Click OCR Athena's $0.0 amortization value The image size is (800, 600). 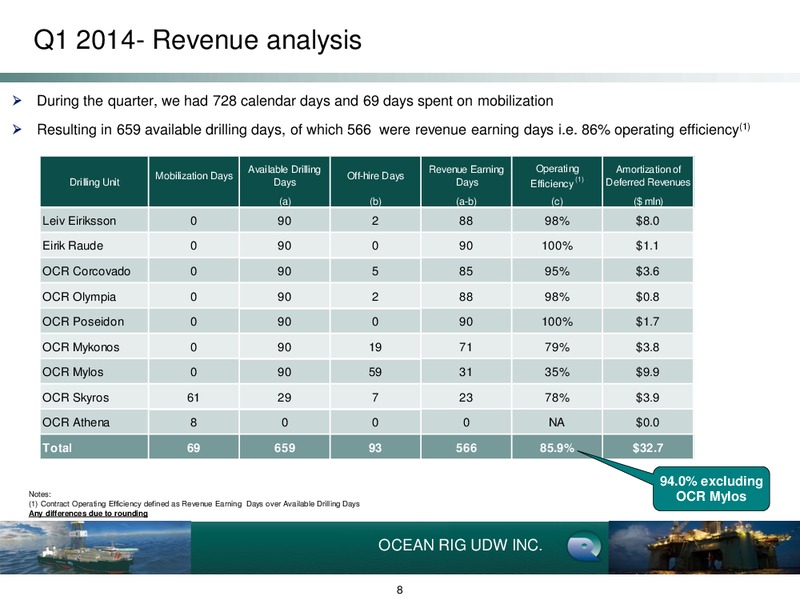(647, 422)
